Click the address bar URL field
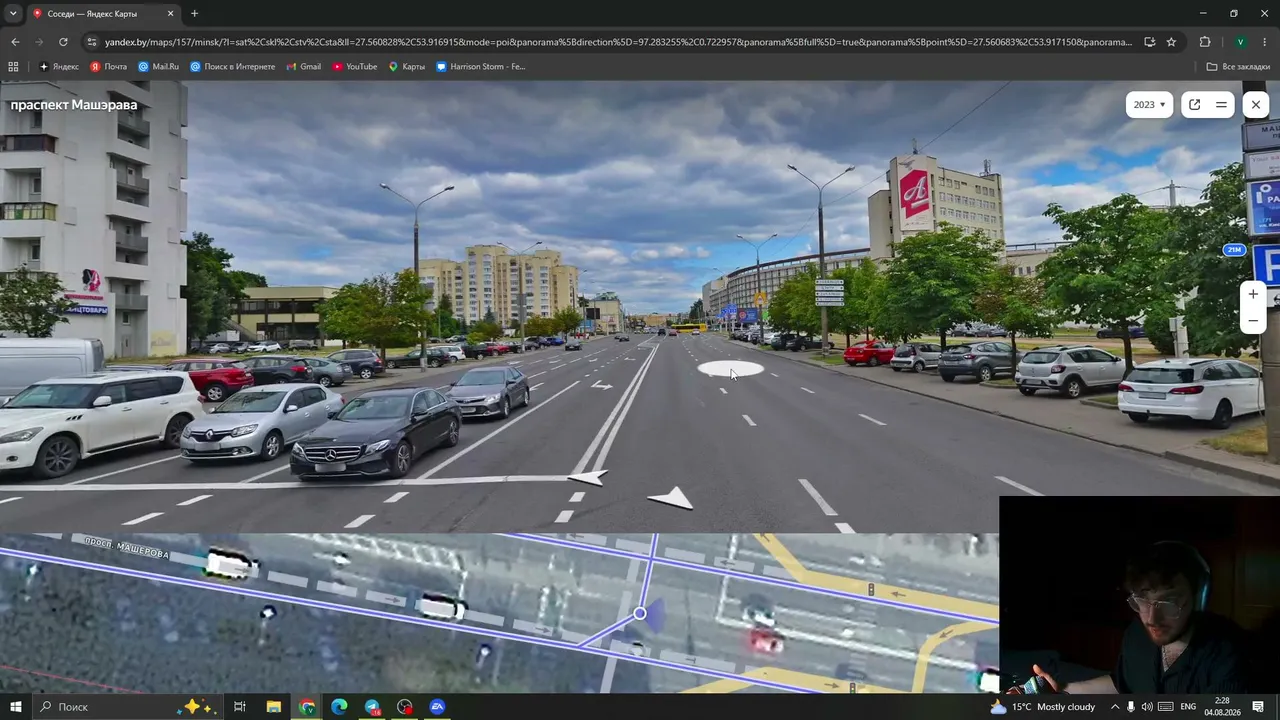1280x720 pixels. tap(618, 42)
